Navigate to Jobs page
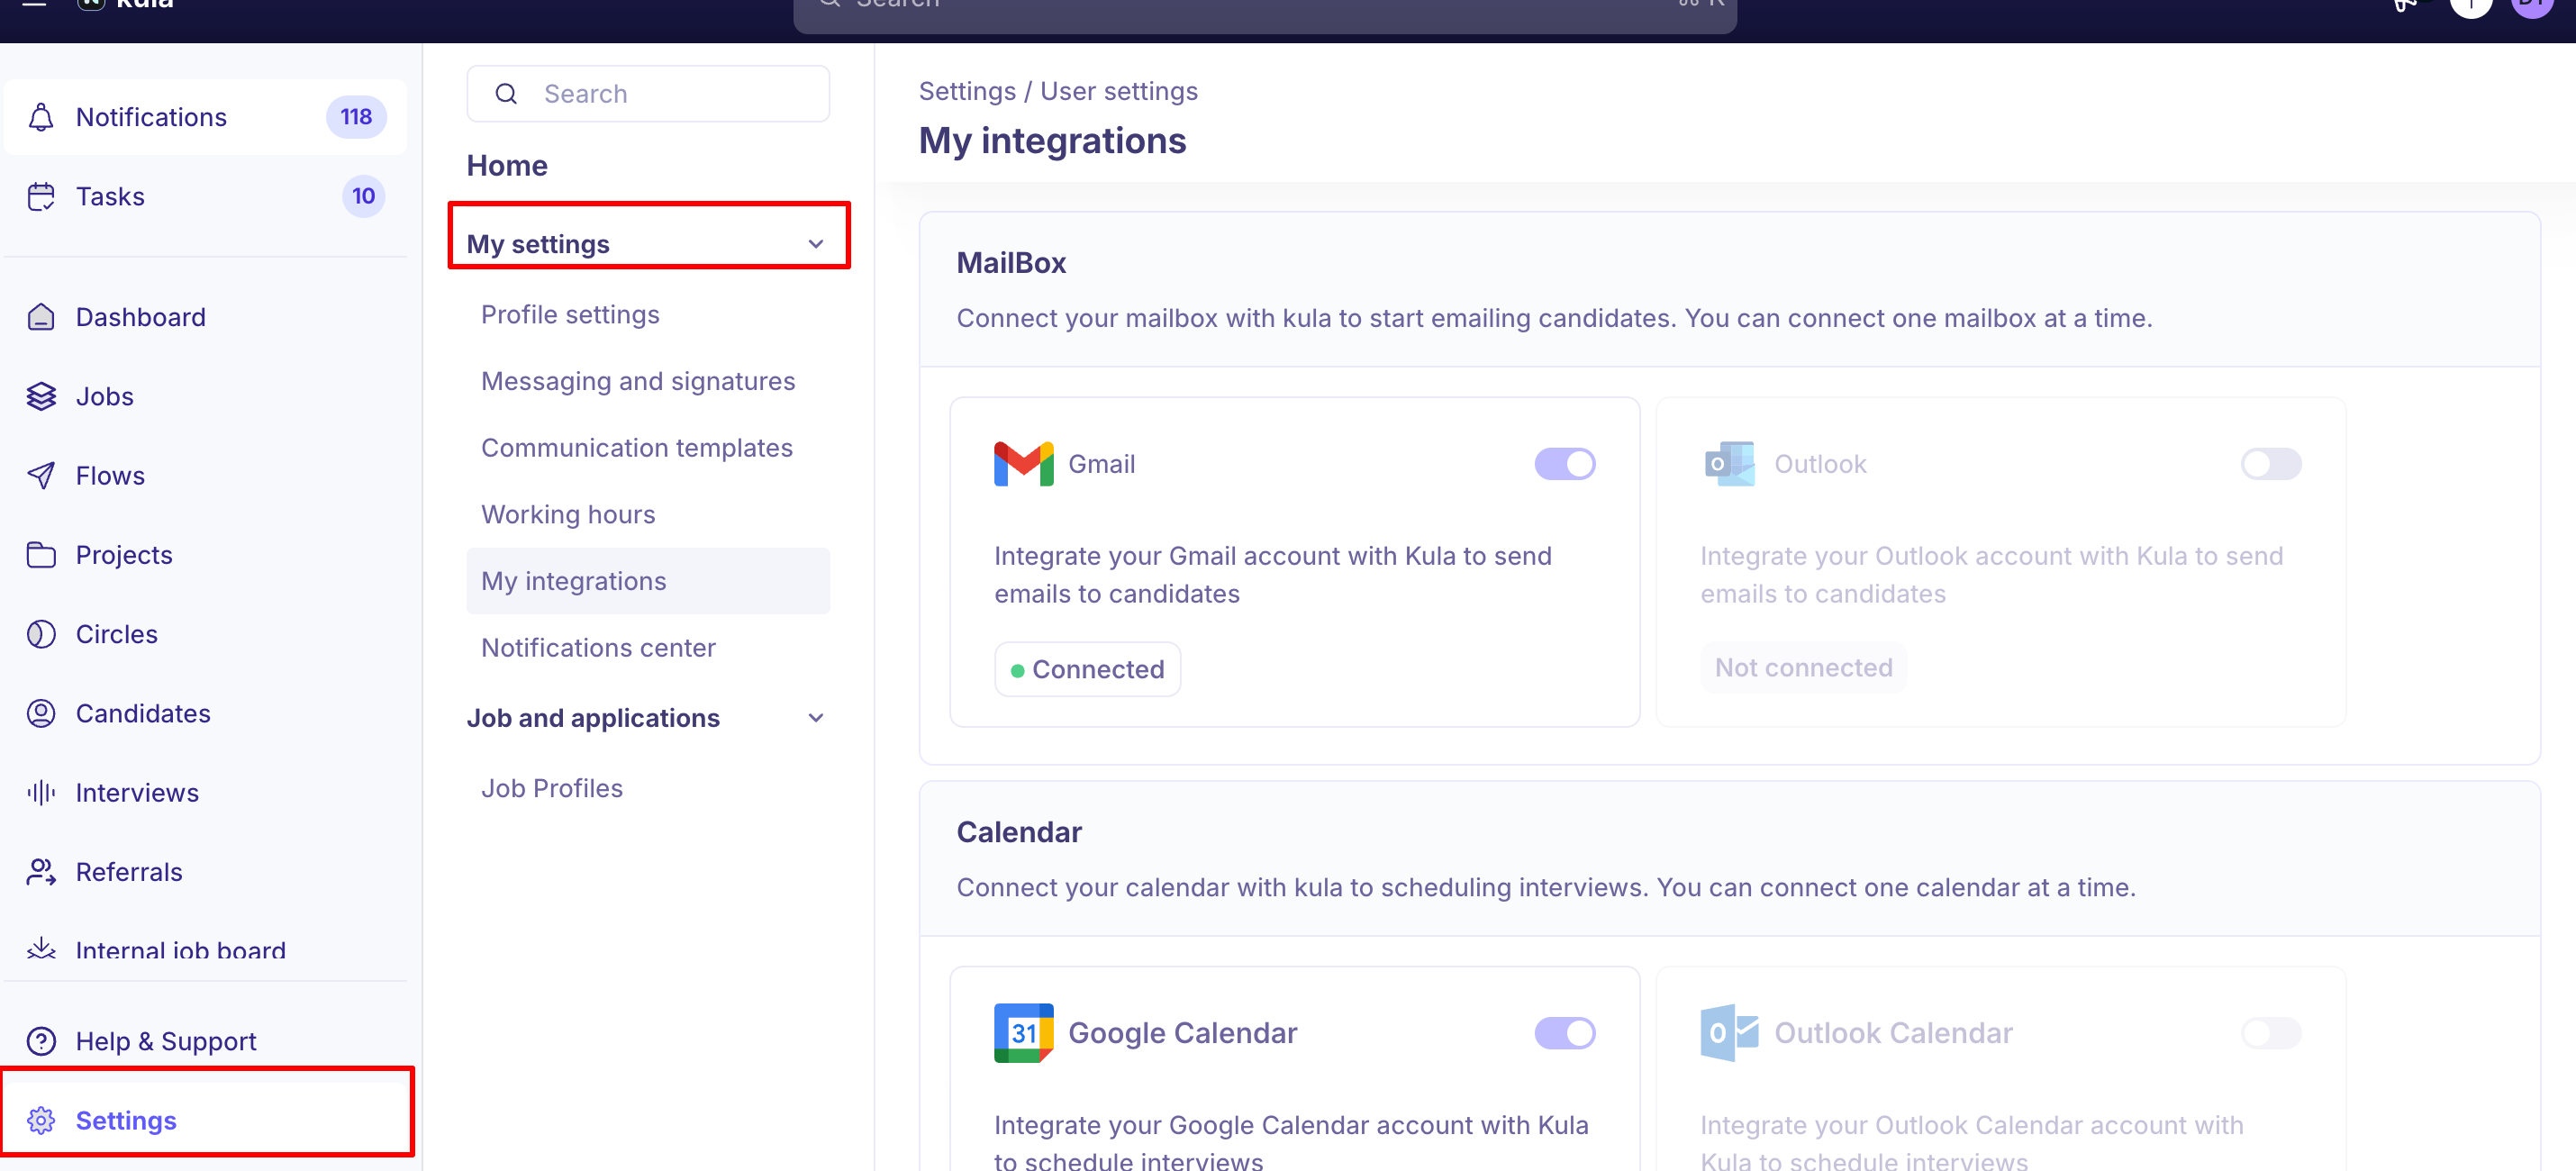The width and height of the screenshot is (2576, 1171). point(206,396)
